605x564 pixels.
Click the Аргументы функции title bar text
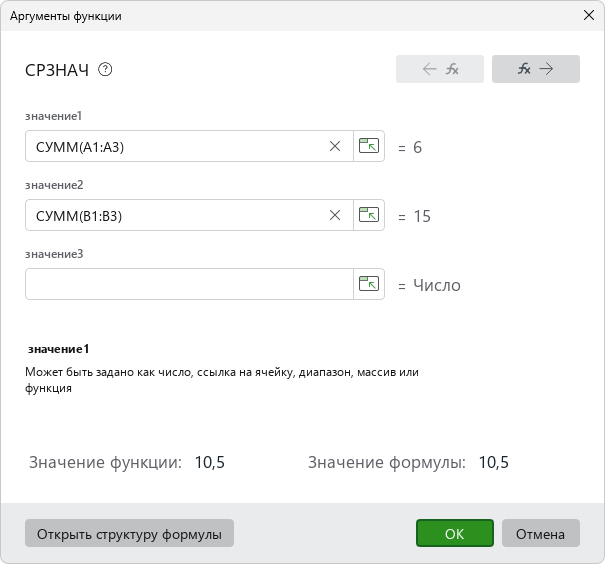pyautogui.click(x=66, y=16)
